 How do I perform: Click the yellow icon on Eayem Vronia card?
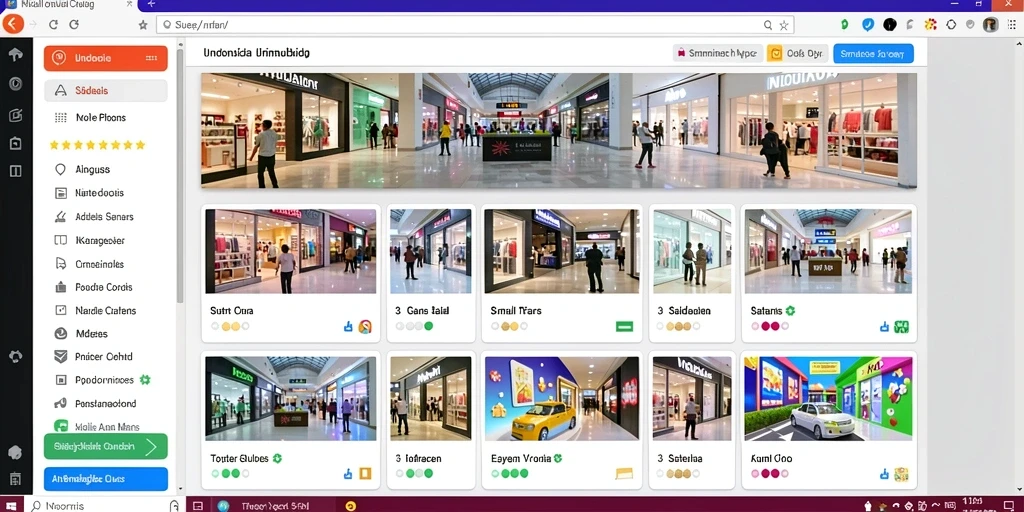coord(624,473)
